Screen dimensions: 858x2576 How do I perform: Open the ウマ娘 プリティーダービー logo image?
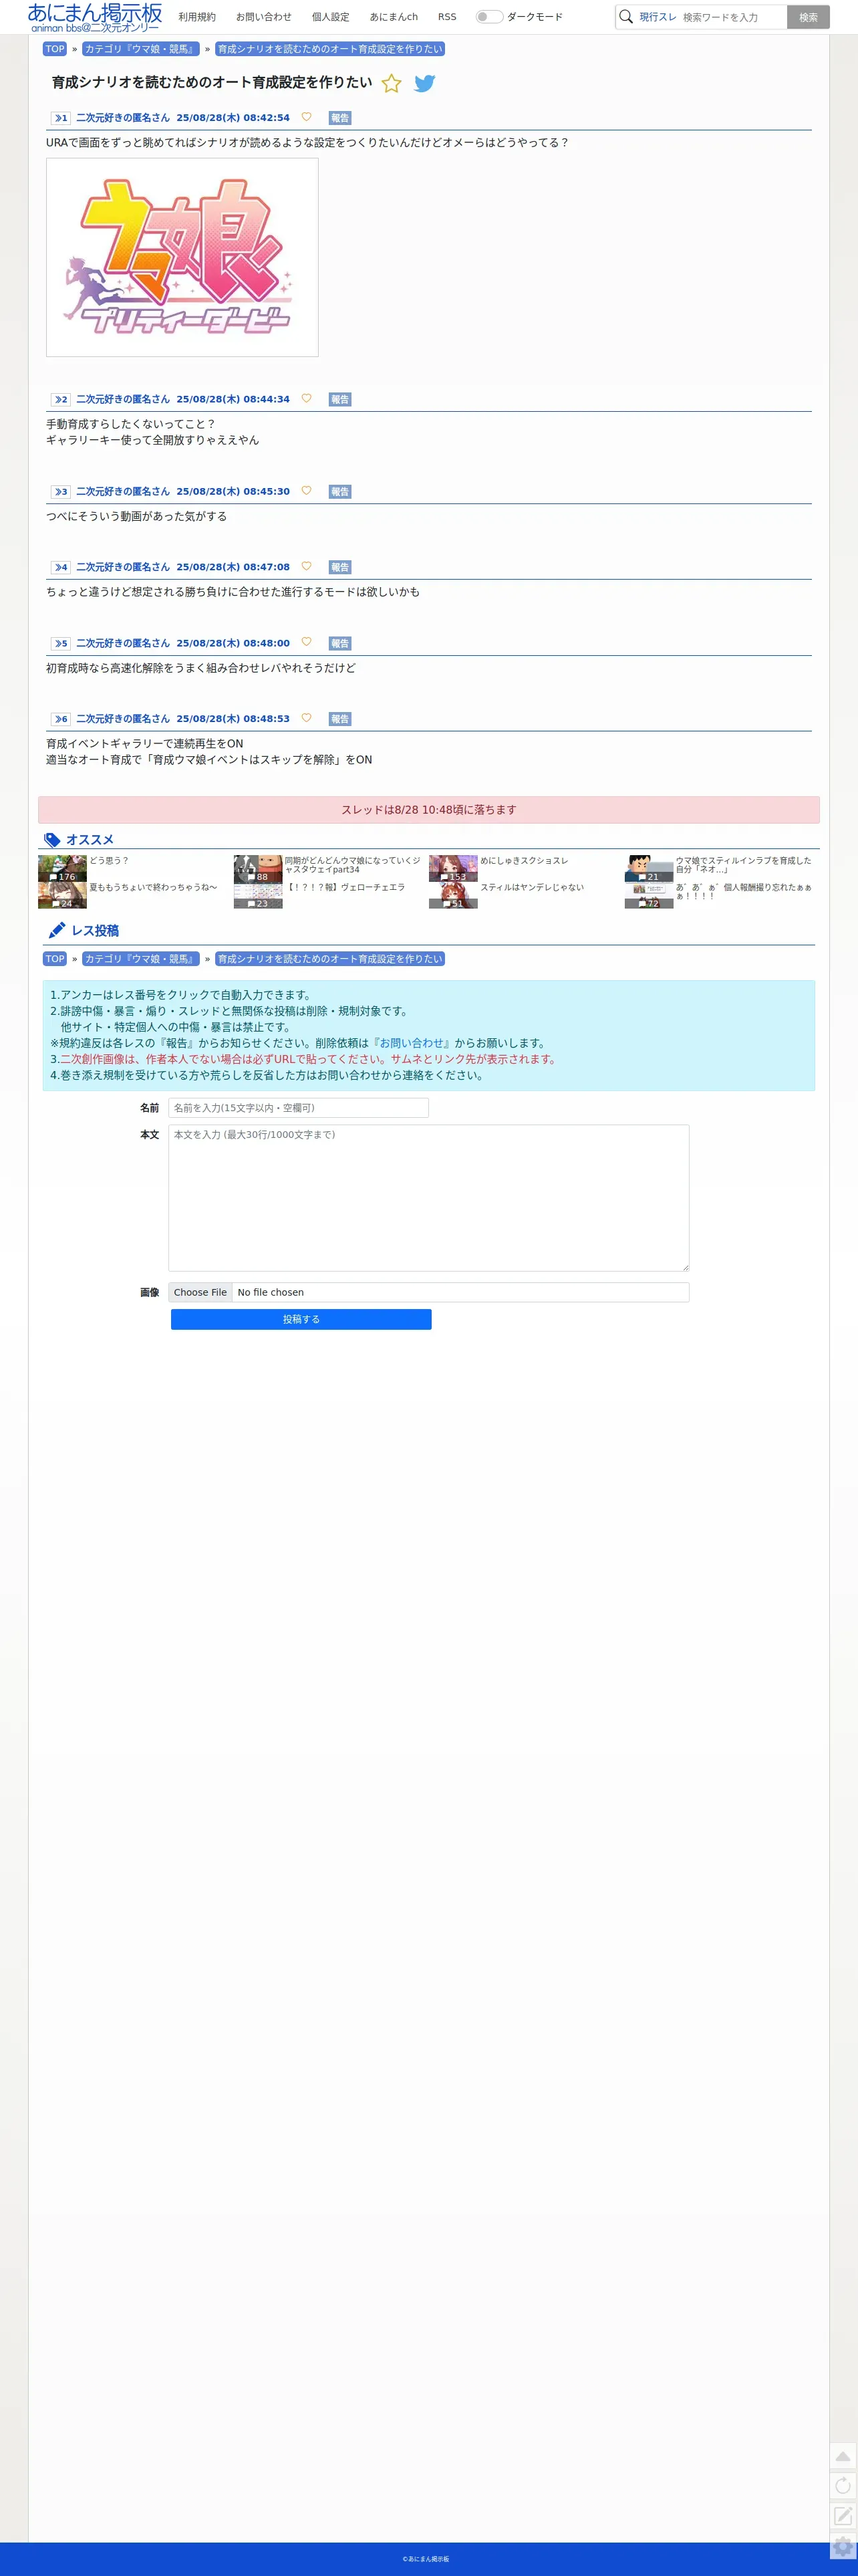point(182,257)
